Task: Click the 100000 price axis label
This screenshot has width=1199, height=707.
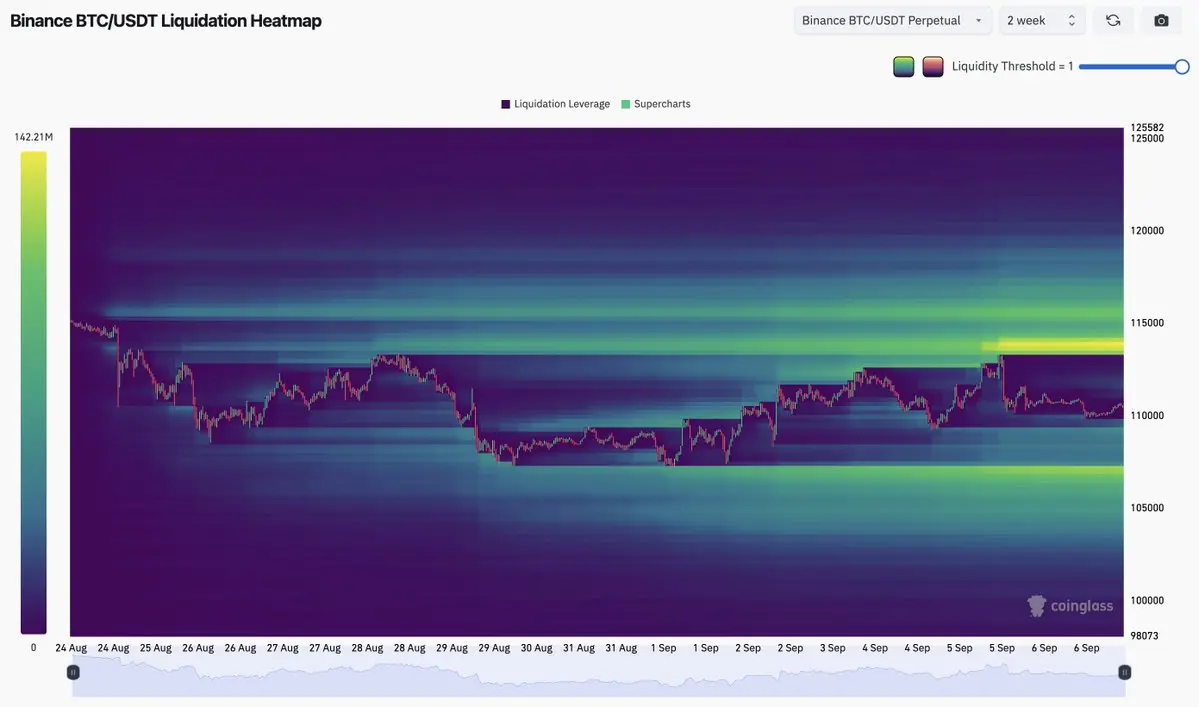Action: coord(1147,601)
